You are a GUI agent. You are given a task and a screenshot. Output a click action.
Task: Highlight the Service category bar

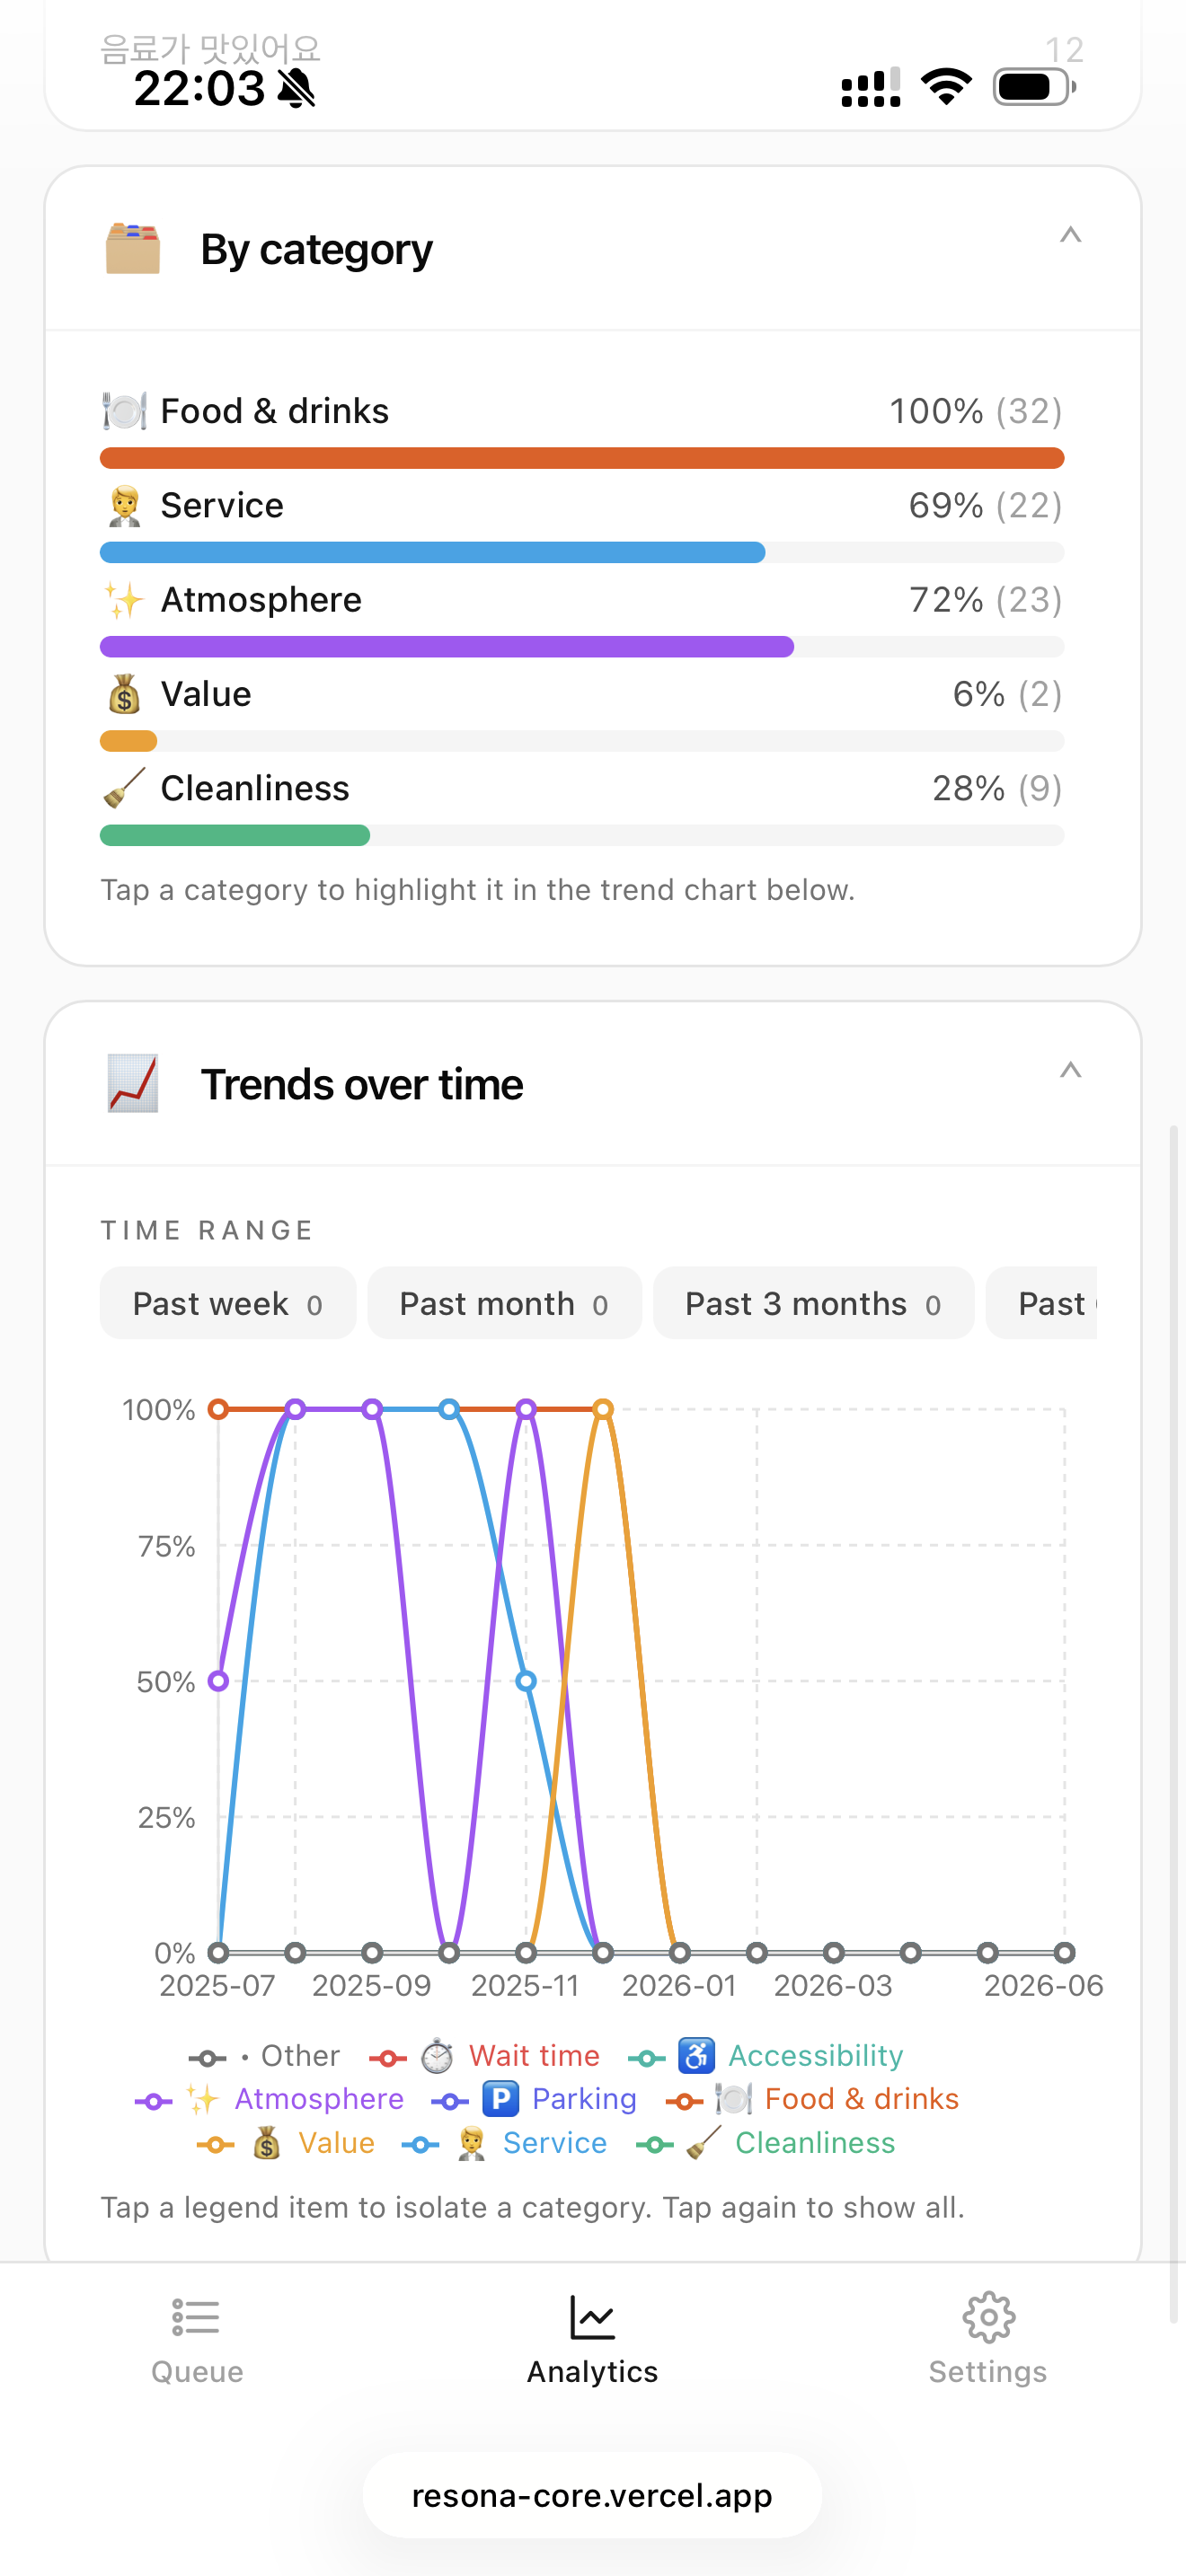pyautogui.click(x=582, y=553)
